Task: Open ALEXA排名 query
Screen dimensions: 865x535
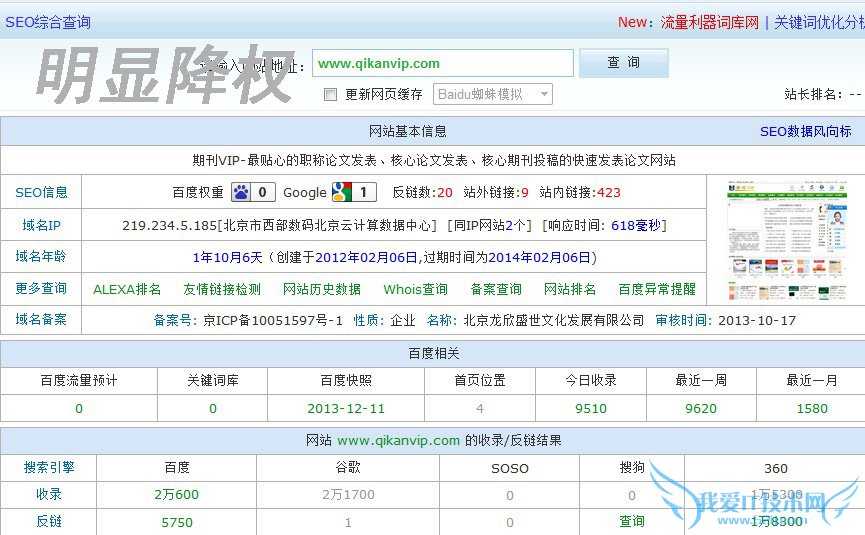Action: point(127,289)
